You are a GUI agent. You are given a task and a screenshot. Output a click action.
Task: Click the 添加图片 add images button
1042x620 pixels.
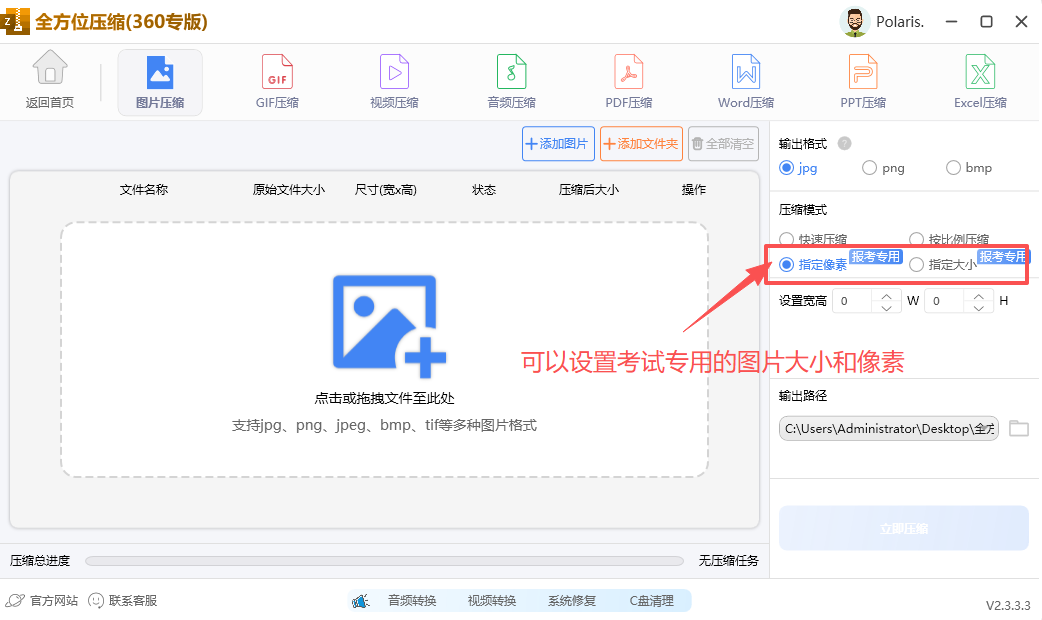pyautogui.click(x=558, y=143)
